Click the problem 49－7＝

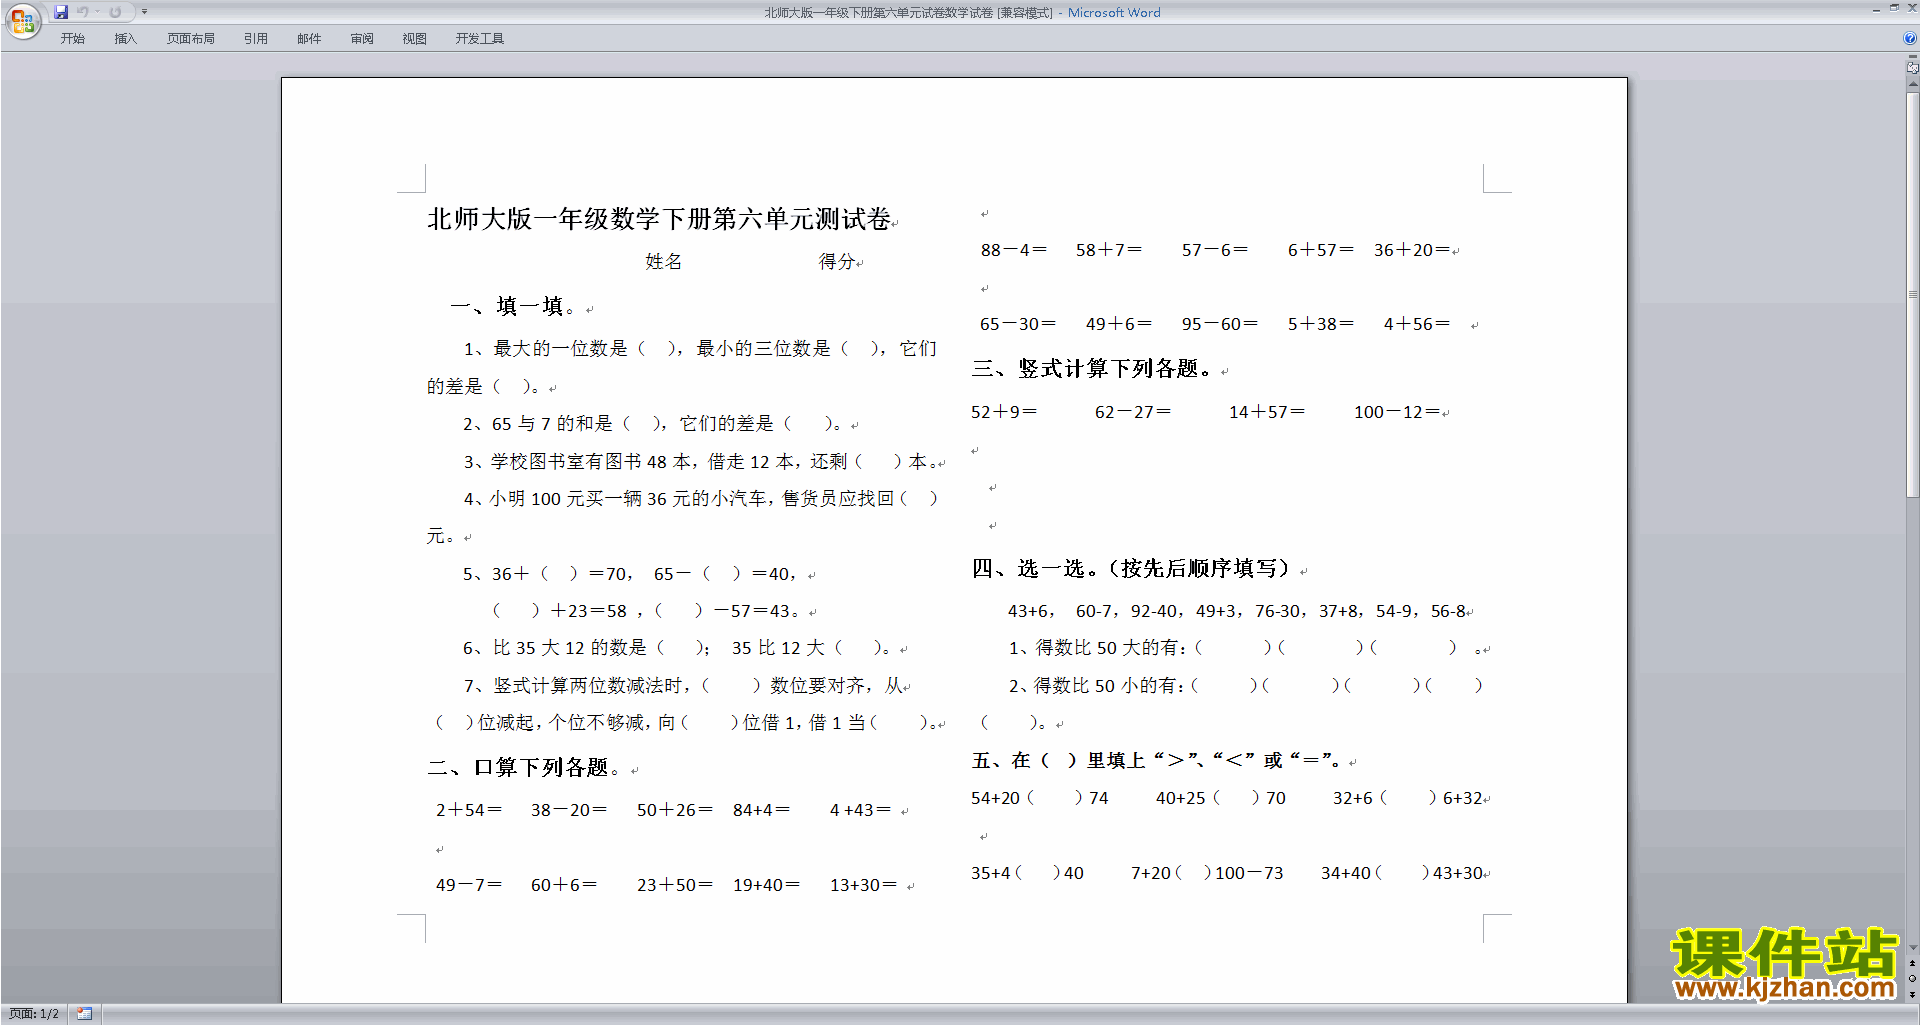469,885
